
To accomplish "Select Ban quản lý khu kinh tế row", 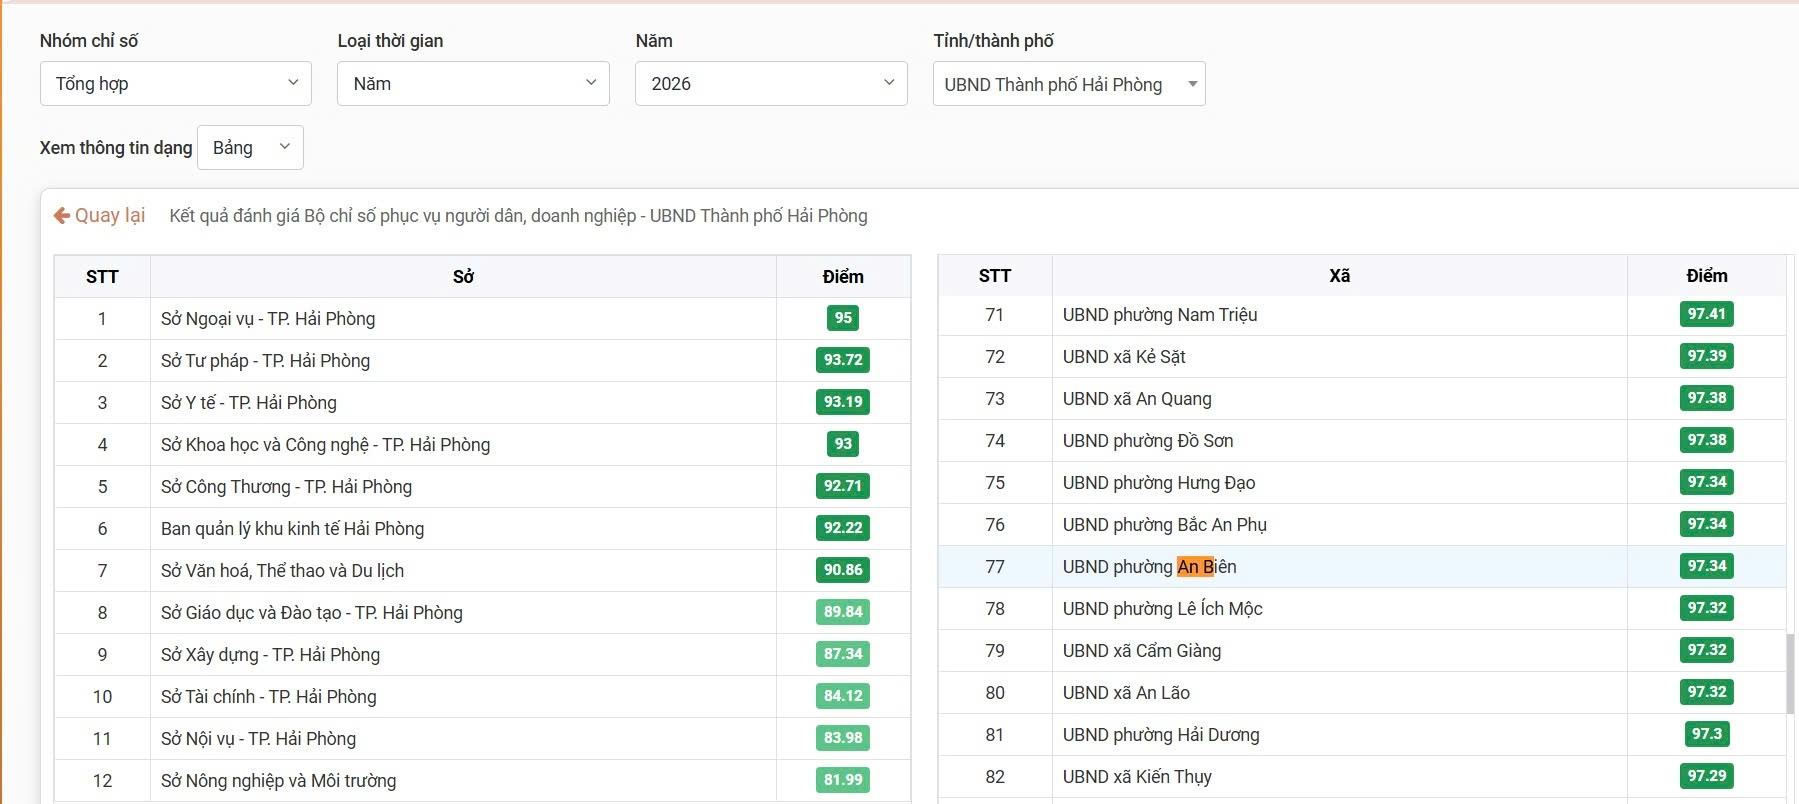I will click(x=482, y=528).
